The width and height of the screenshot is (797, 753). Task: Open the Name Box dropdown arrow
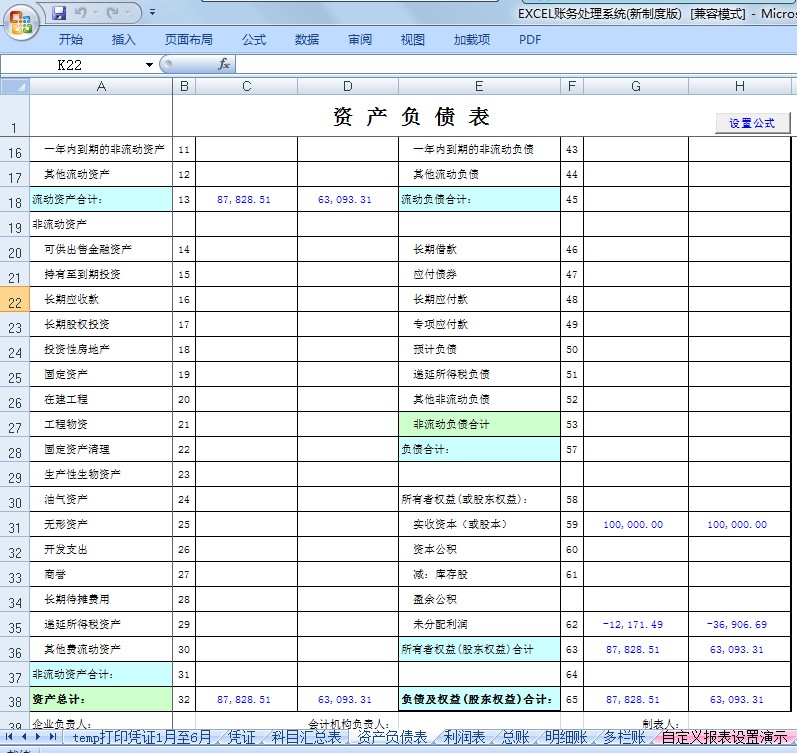point(150,65)
